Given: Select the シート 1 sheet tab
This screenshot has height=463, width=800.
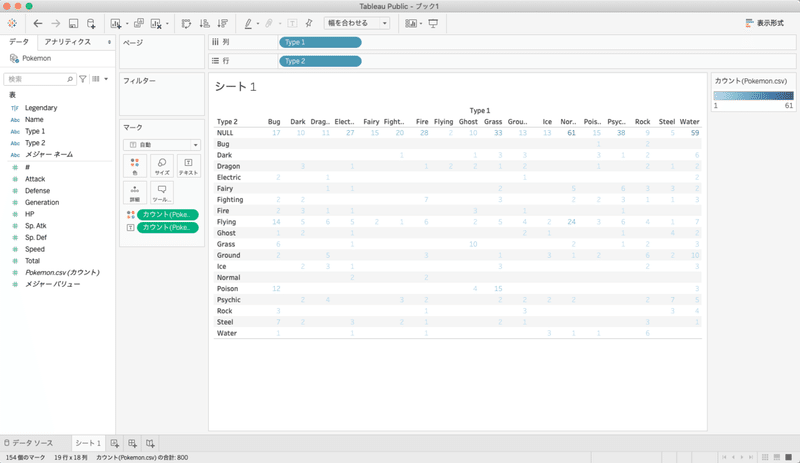Looking at the screenshot, I should [88, 443].
